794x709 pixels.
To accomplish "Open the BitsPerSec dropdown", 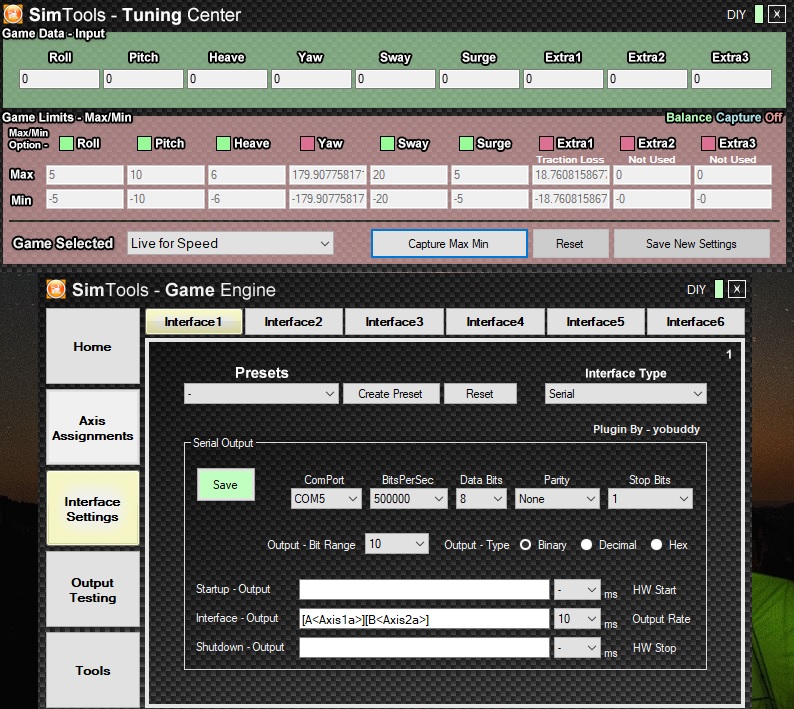I will pos(409,499).
